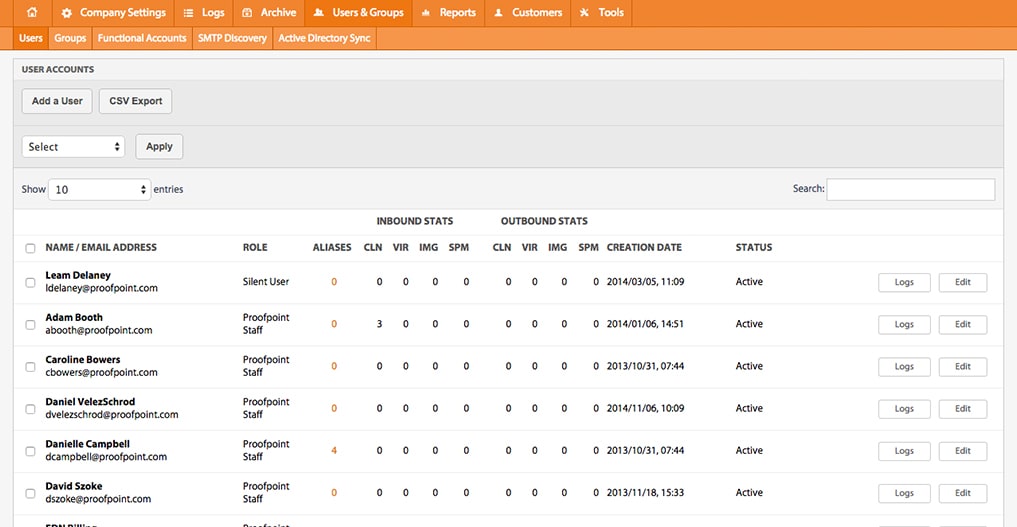Open the Active Directory Sync tab

tap(324, 38)
